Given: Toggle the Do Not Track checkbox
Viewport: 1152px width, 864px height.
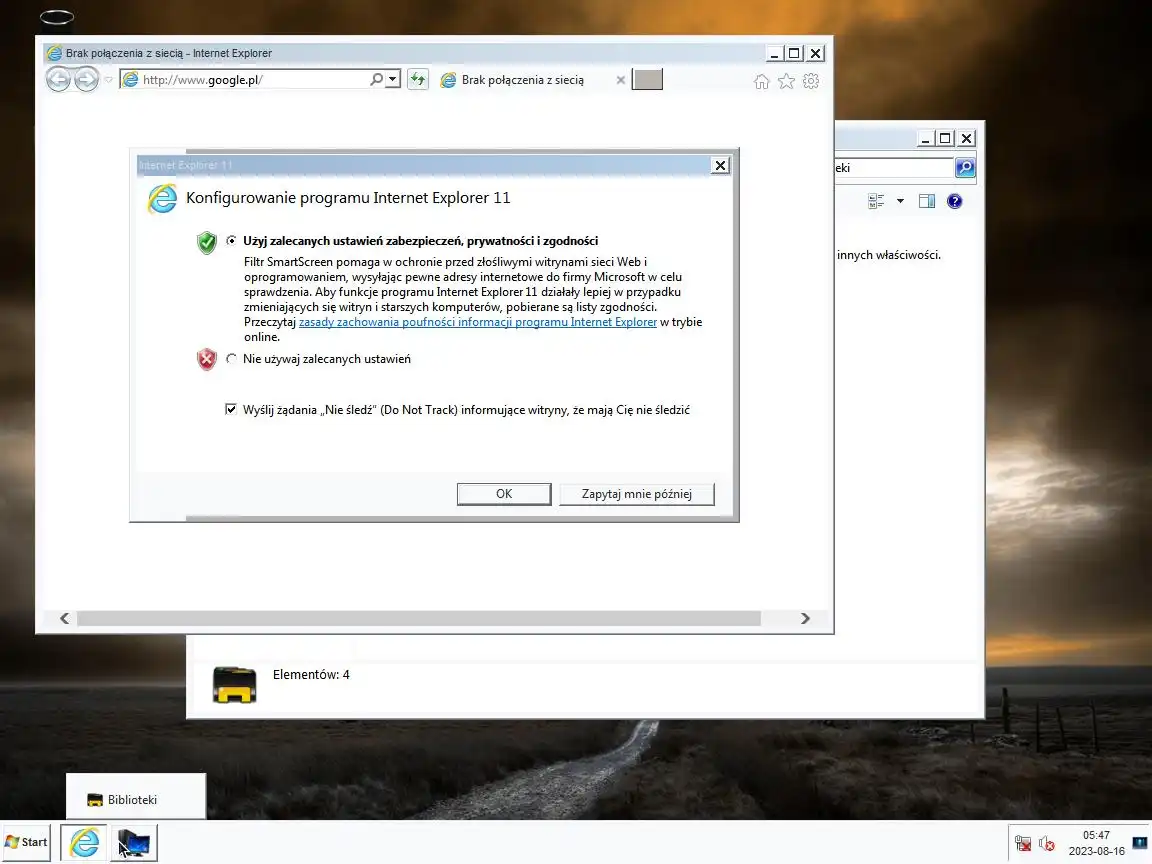Looking at the screenshot, I should (231, 409).
